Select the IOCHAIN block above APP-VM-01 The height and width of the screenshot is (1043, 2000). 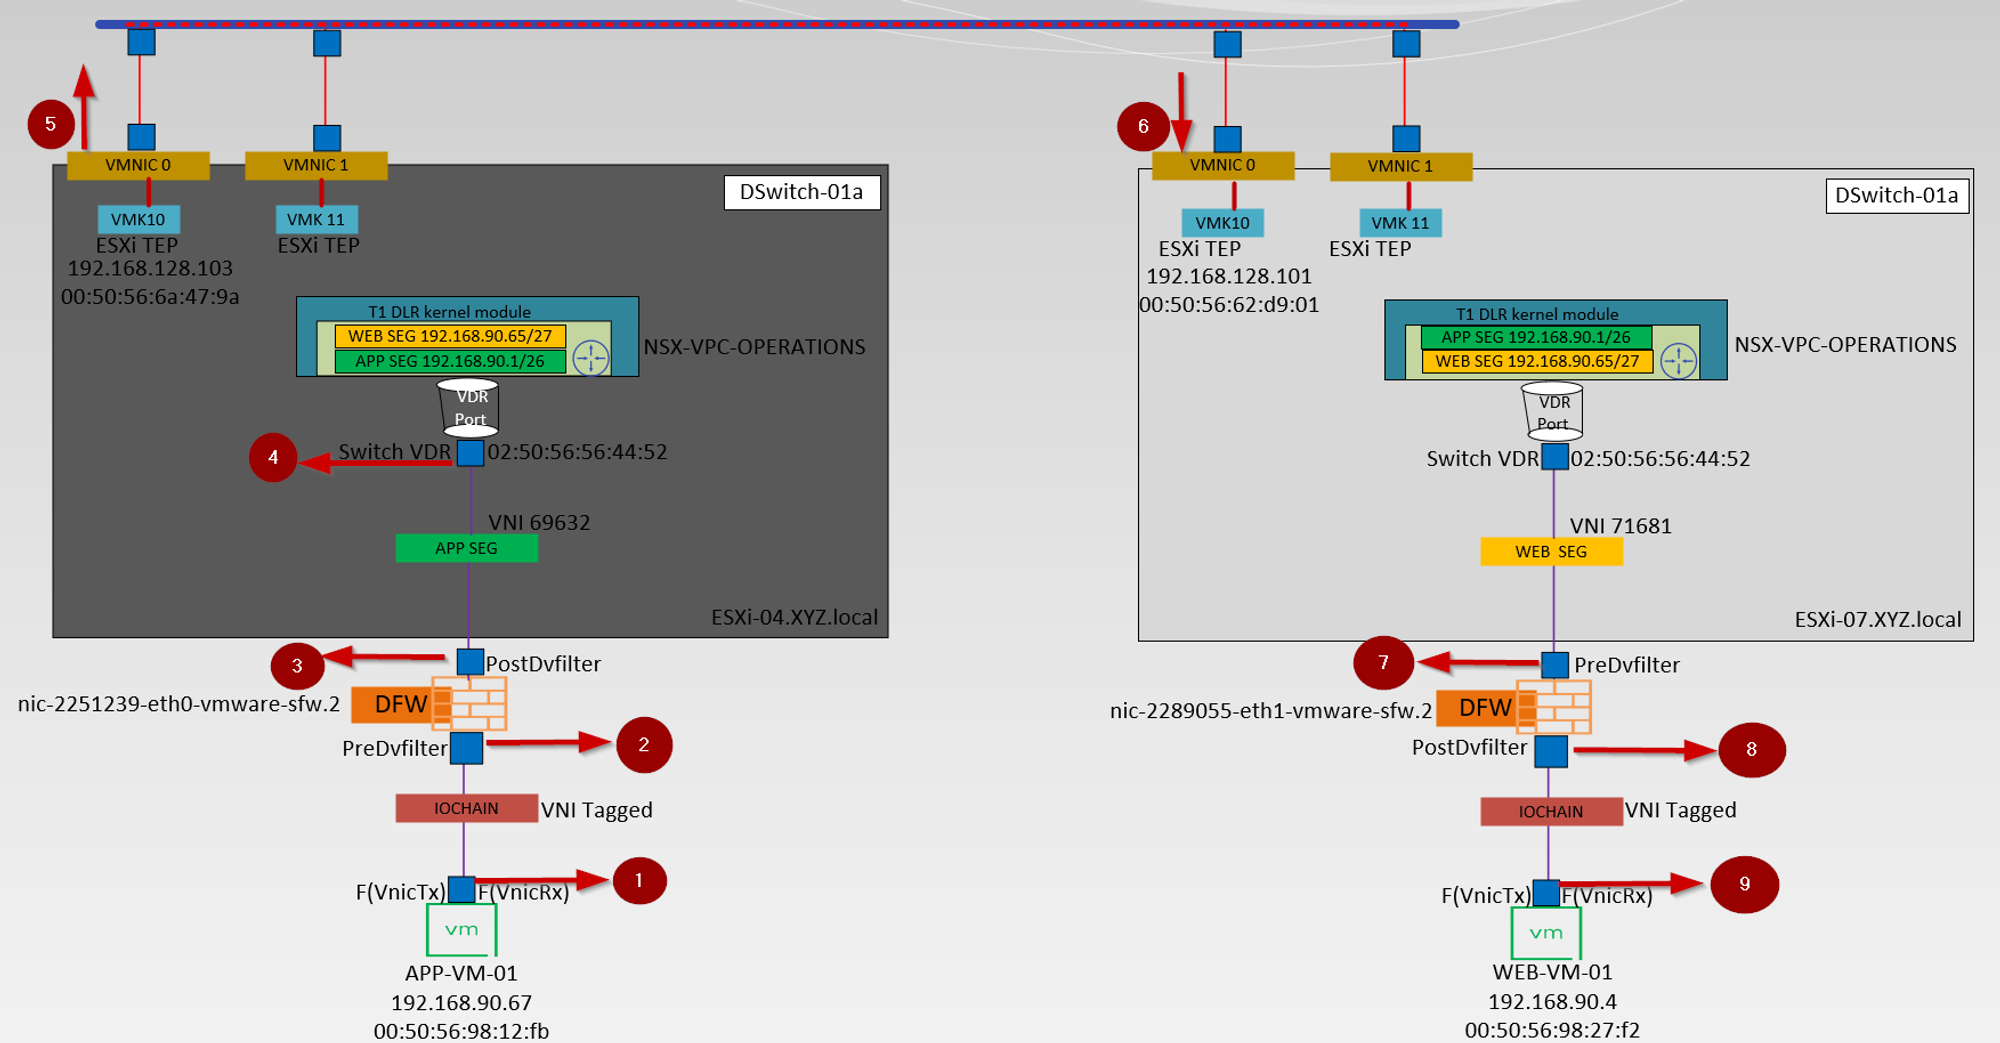pyautogui.click(x=466, y=808)
